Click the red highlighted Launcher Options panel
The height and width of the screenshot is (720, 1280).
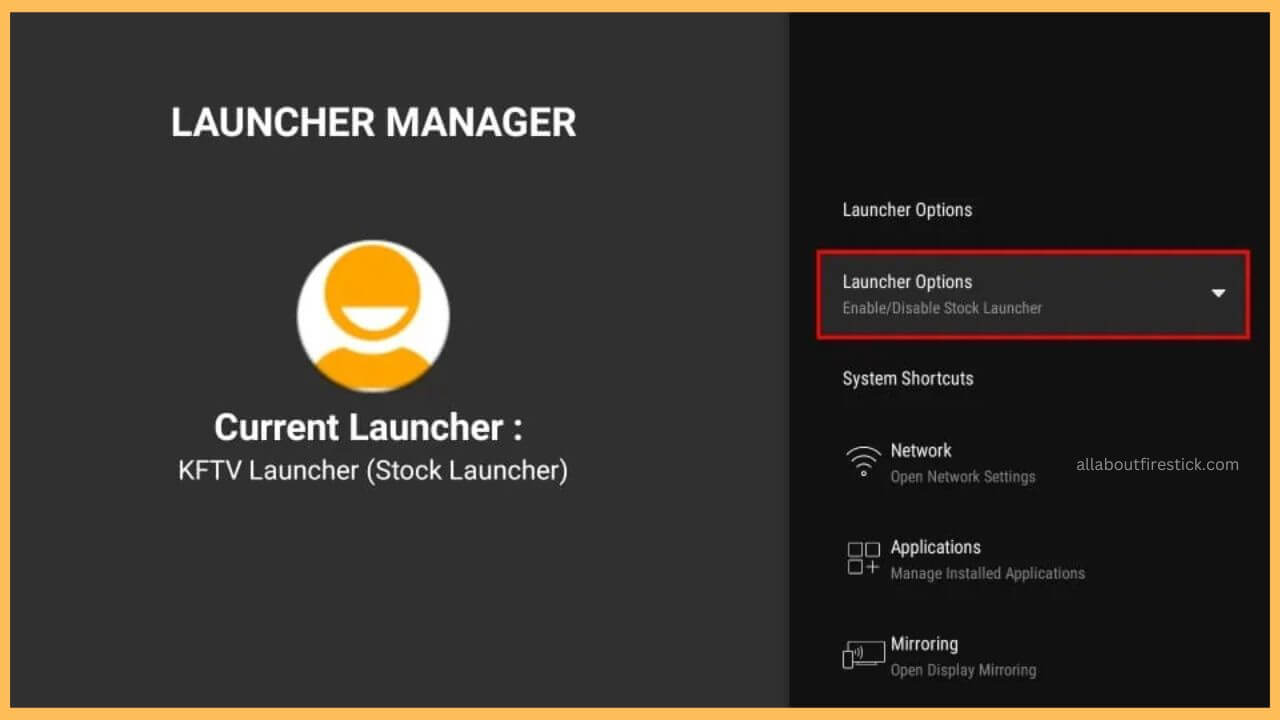pyautogui.click(x=1030, y=293)
